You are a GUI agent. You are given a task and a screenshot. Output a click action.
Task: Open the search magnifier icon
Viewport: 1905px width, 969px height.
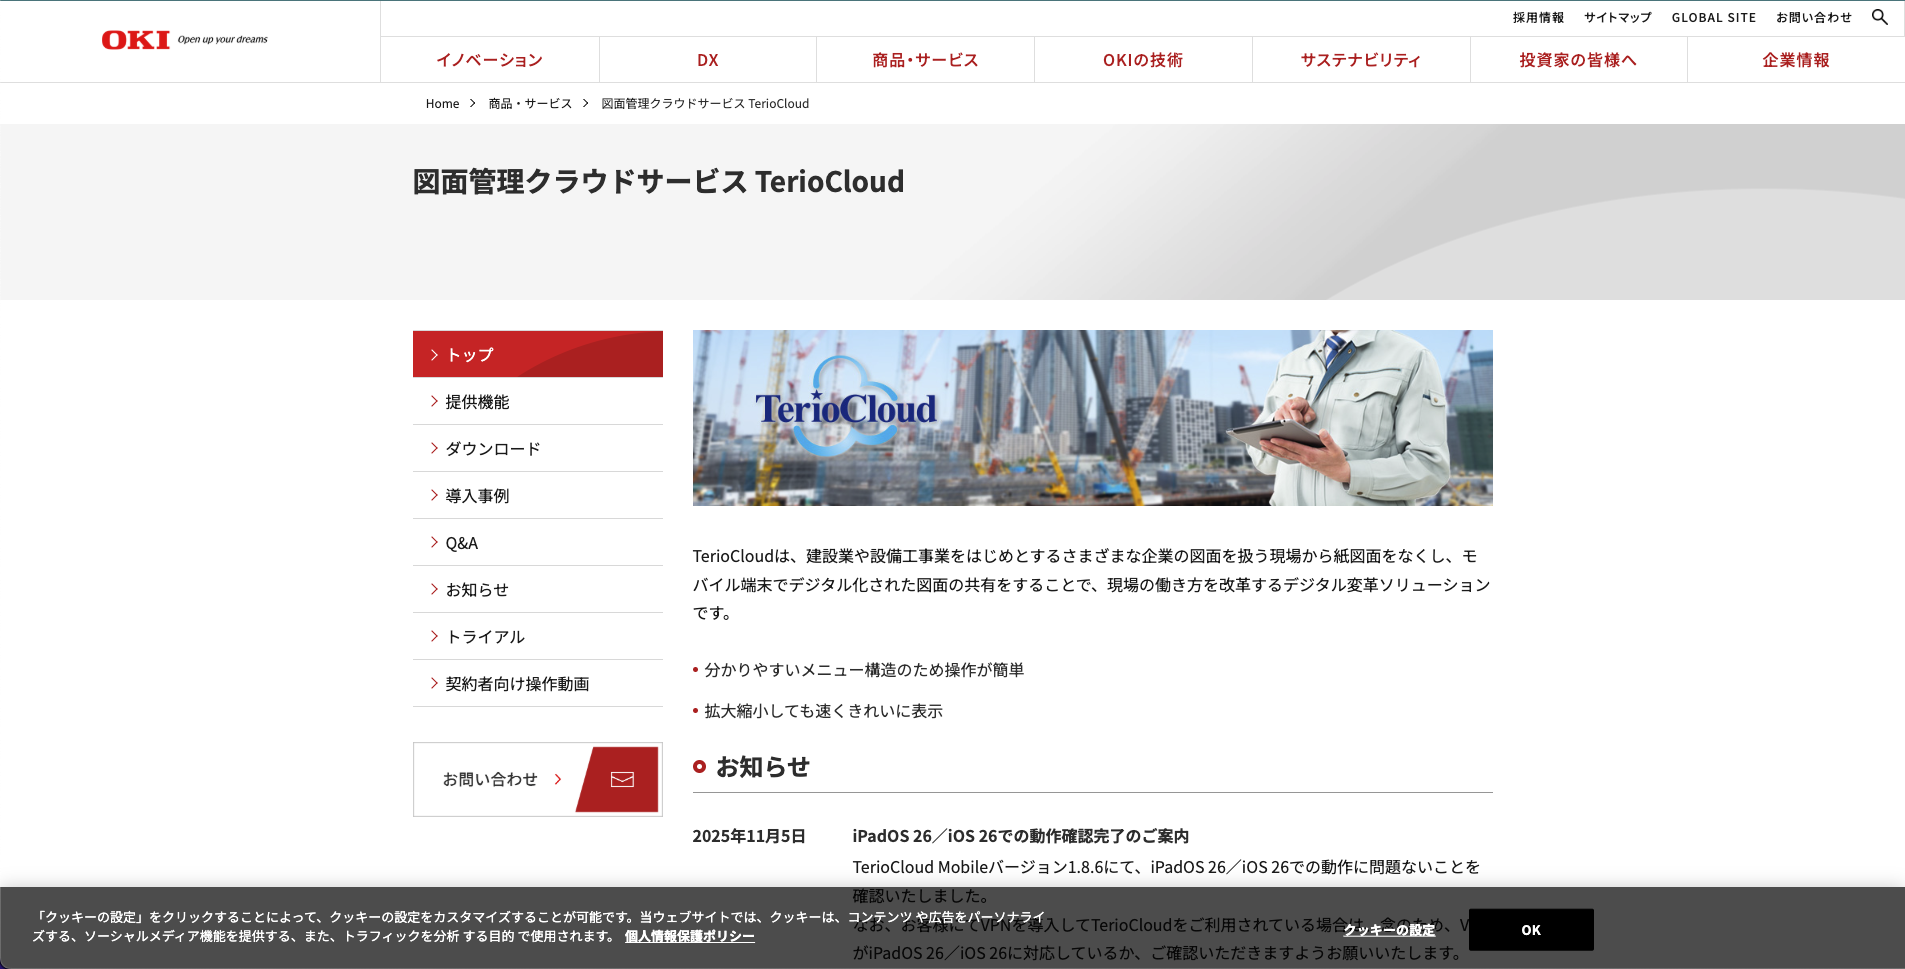[1879, 17]
